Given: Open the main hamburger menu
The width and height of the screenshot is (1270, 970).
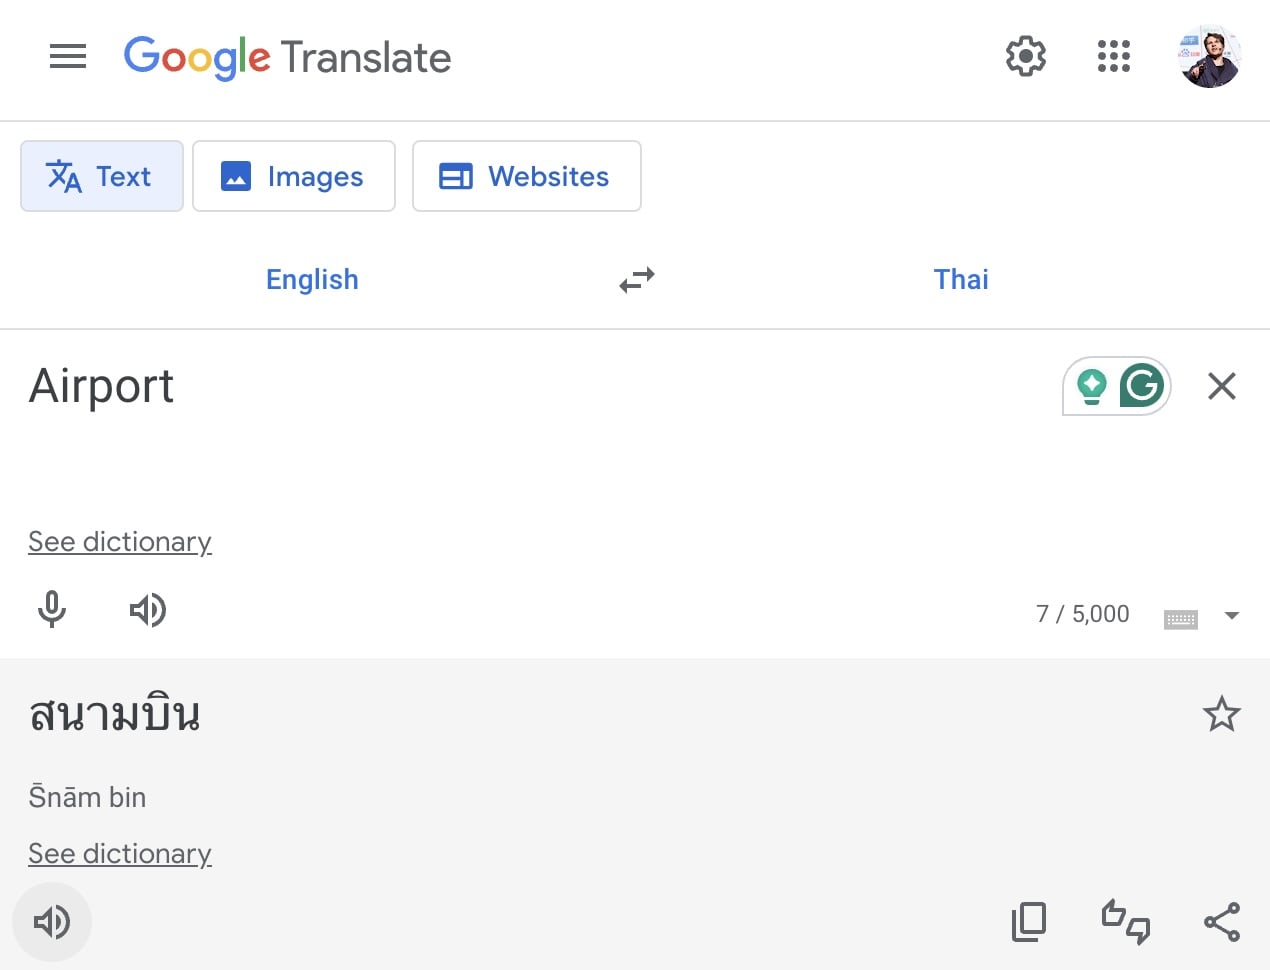Looking at the screenshot, I should [x=68, y=57].
